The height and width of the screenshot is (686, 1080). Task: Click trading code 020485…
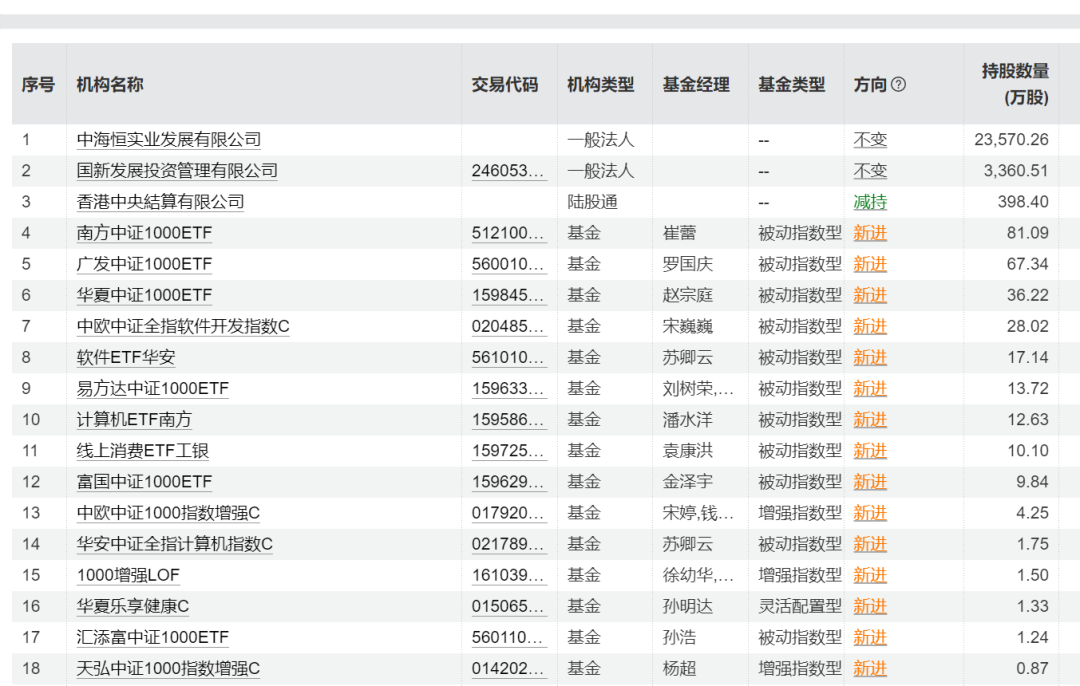click(x=509, y=326)
